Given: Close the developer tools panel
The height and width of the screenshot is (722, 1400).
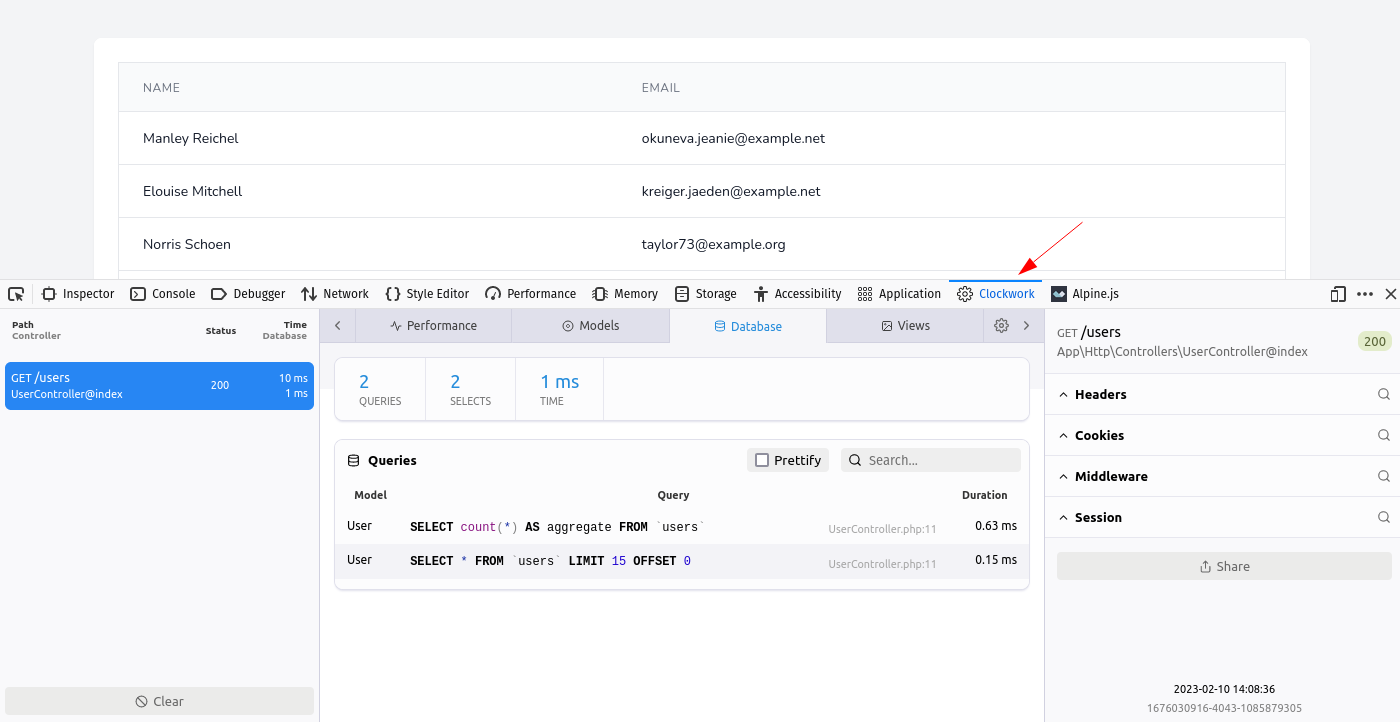Looking at the screenshot, I should [x=1390, y=294].
